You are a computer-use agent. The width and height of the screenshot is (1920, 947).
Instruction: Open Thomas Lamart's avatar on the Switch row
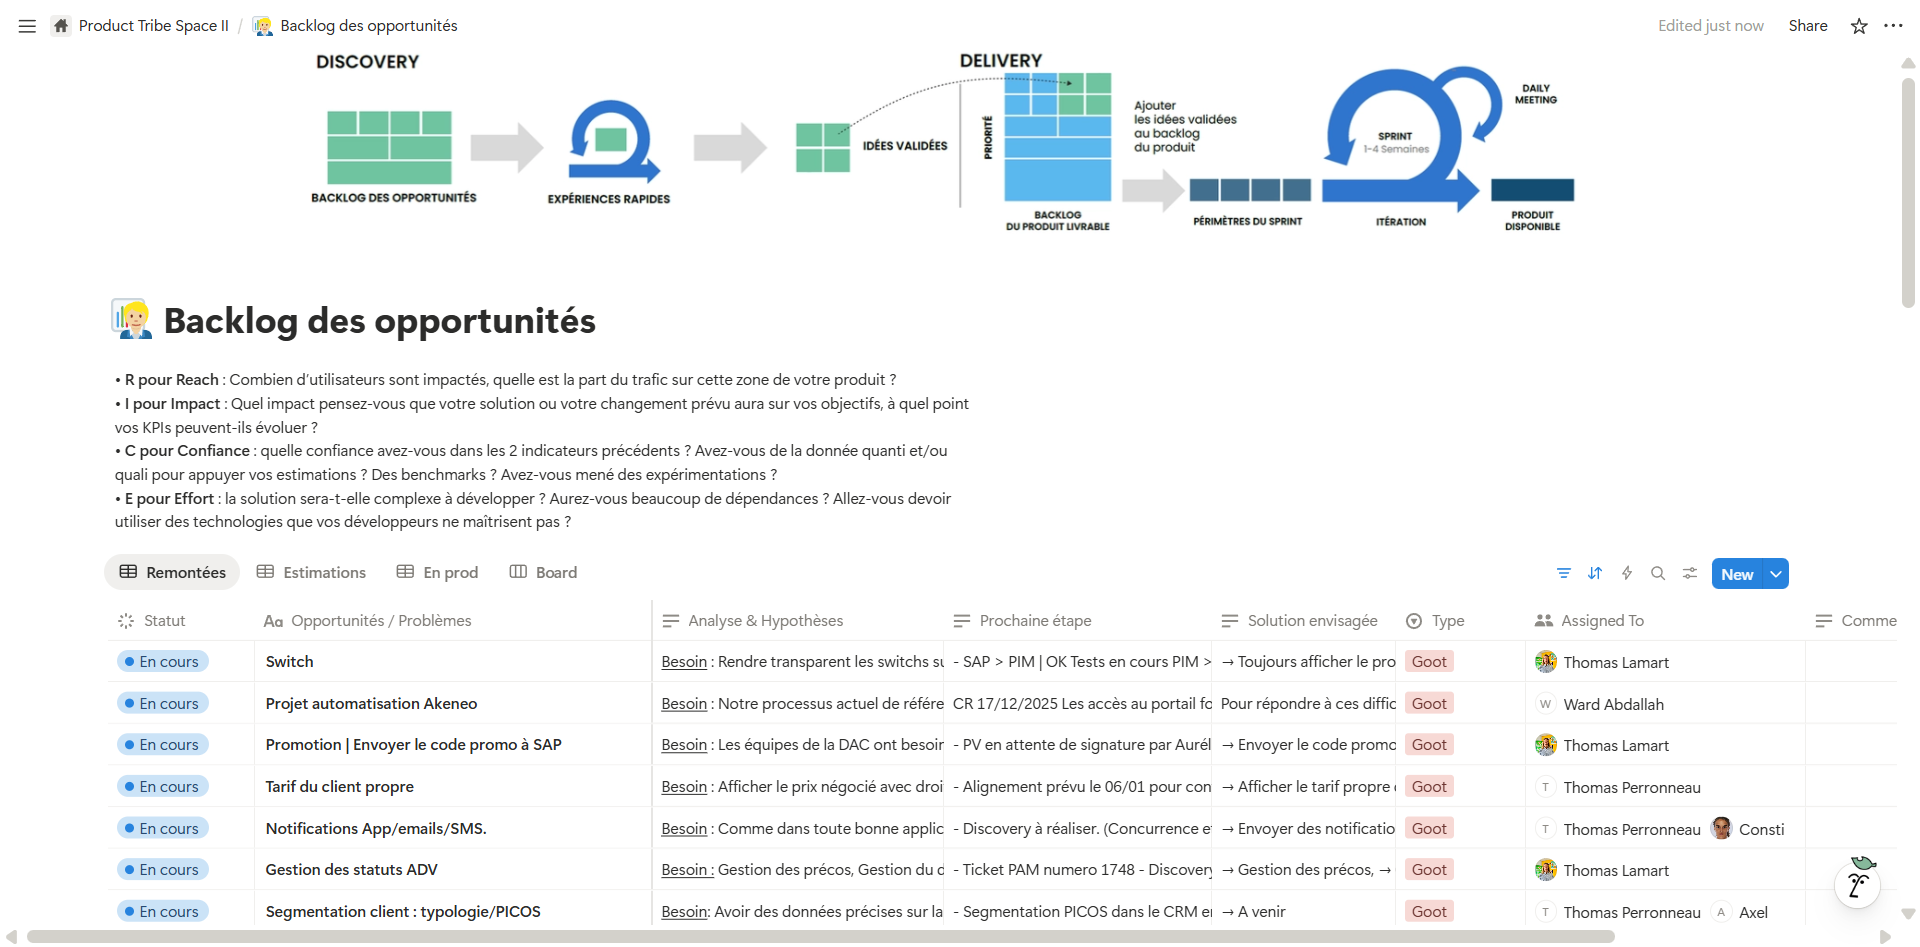pyautogui.click(x=1545, y=661)
